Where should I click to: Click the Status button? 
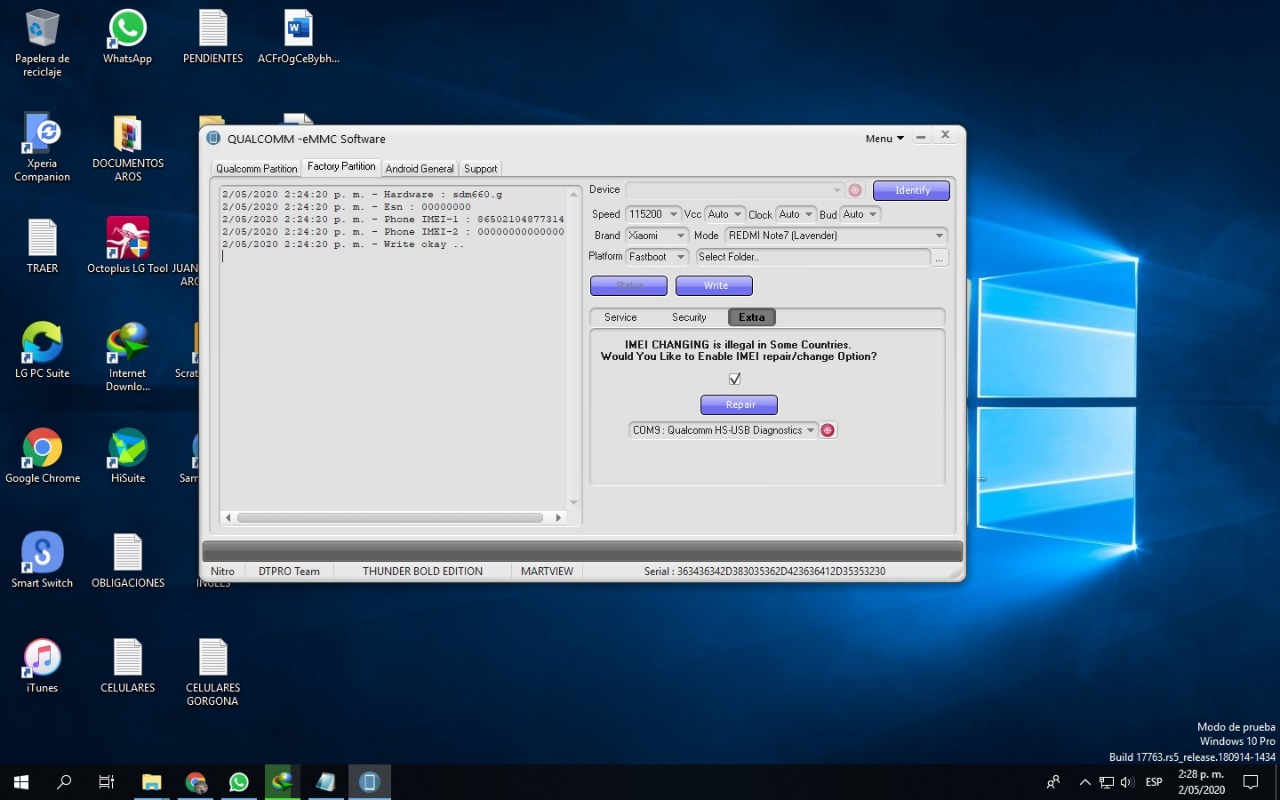click(x=629, y=286)
